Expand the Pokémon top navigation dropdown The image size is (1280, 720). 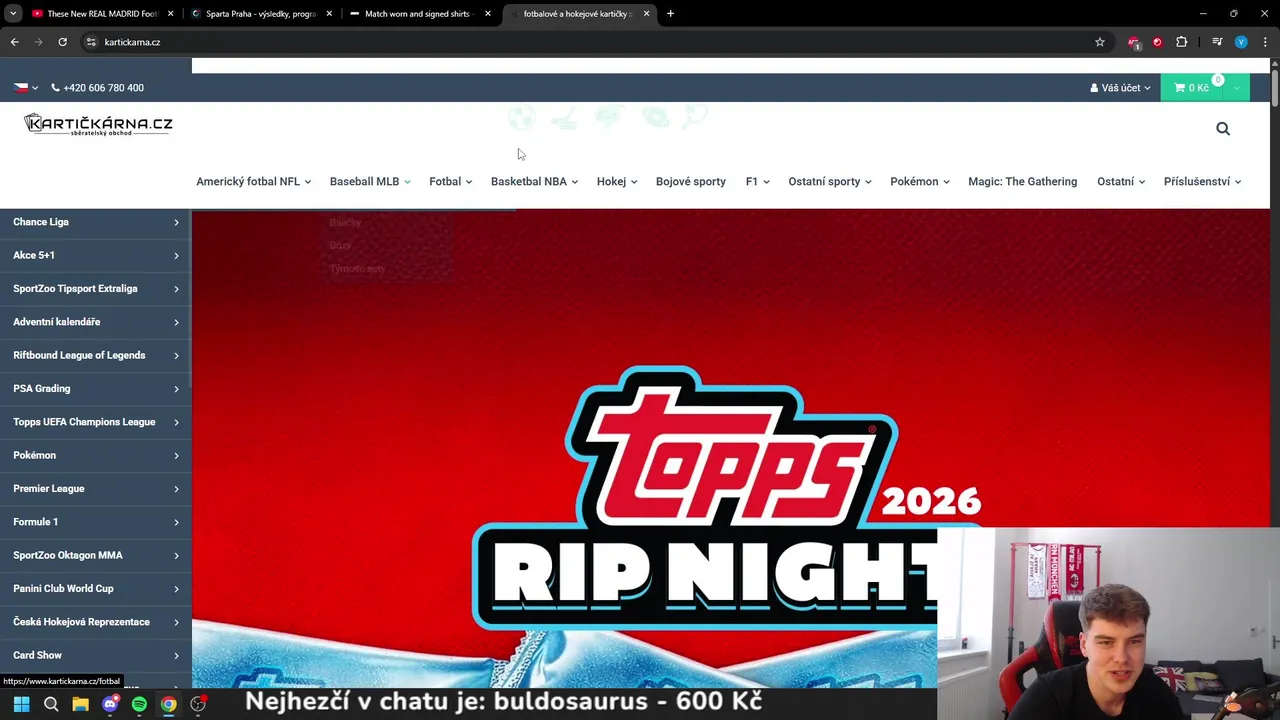click(x=919, y=181)
